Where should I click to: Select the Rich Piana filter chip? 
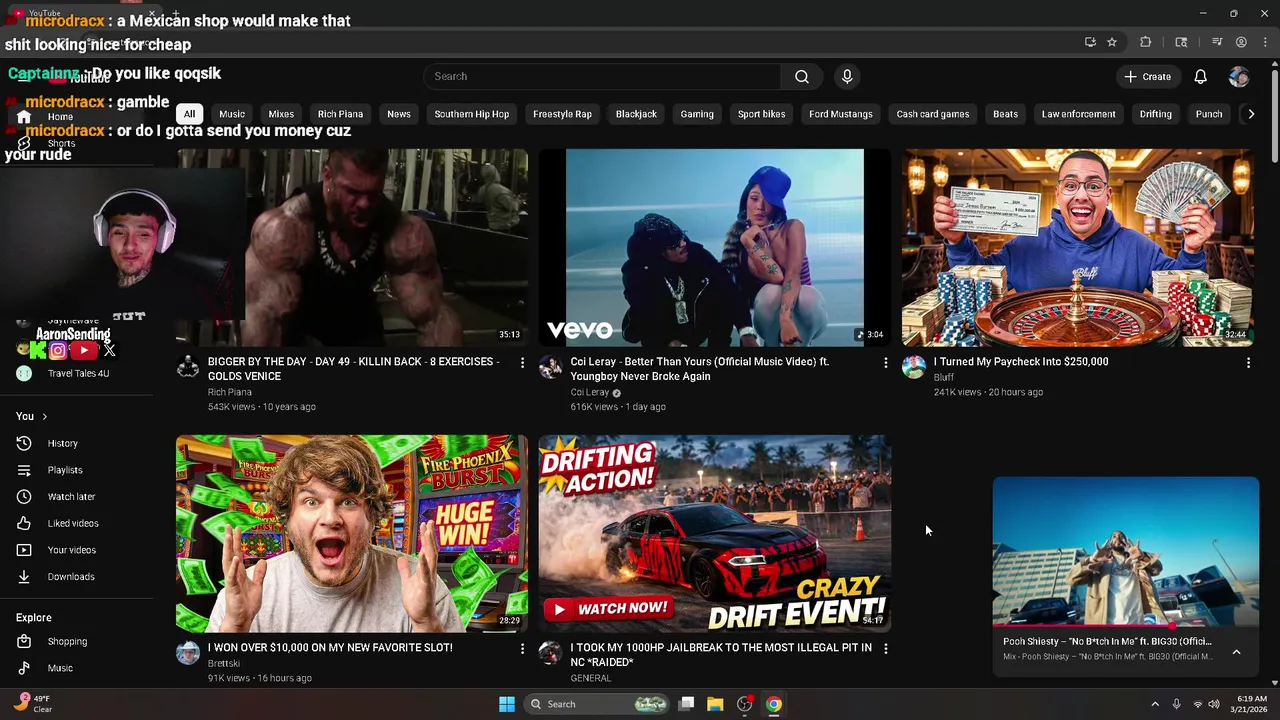340,114
